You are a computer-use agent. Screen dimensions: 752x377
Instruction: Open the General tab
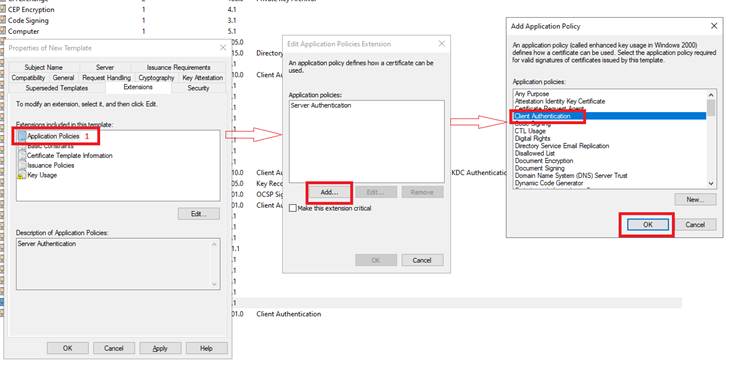(63, 77)
